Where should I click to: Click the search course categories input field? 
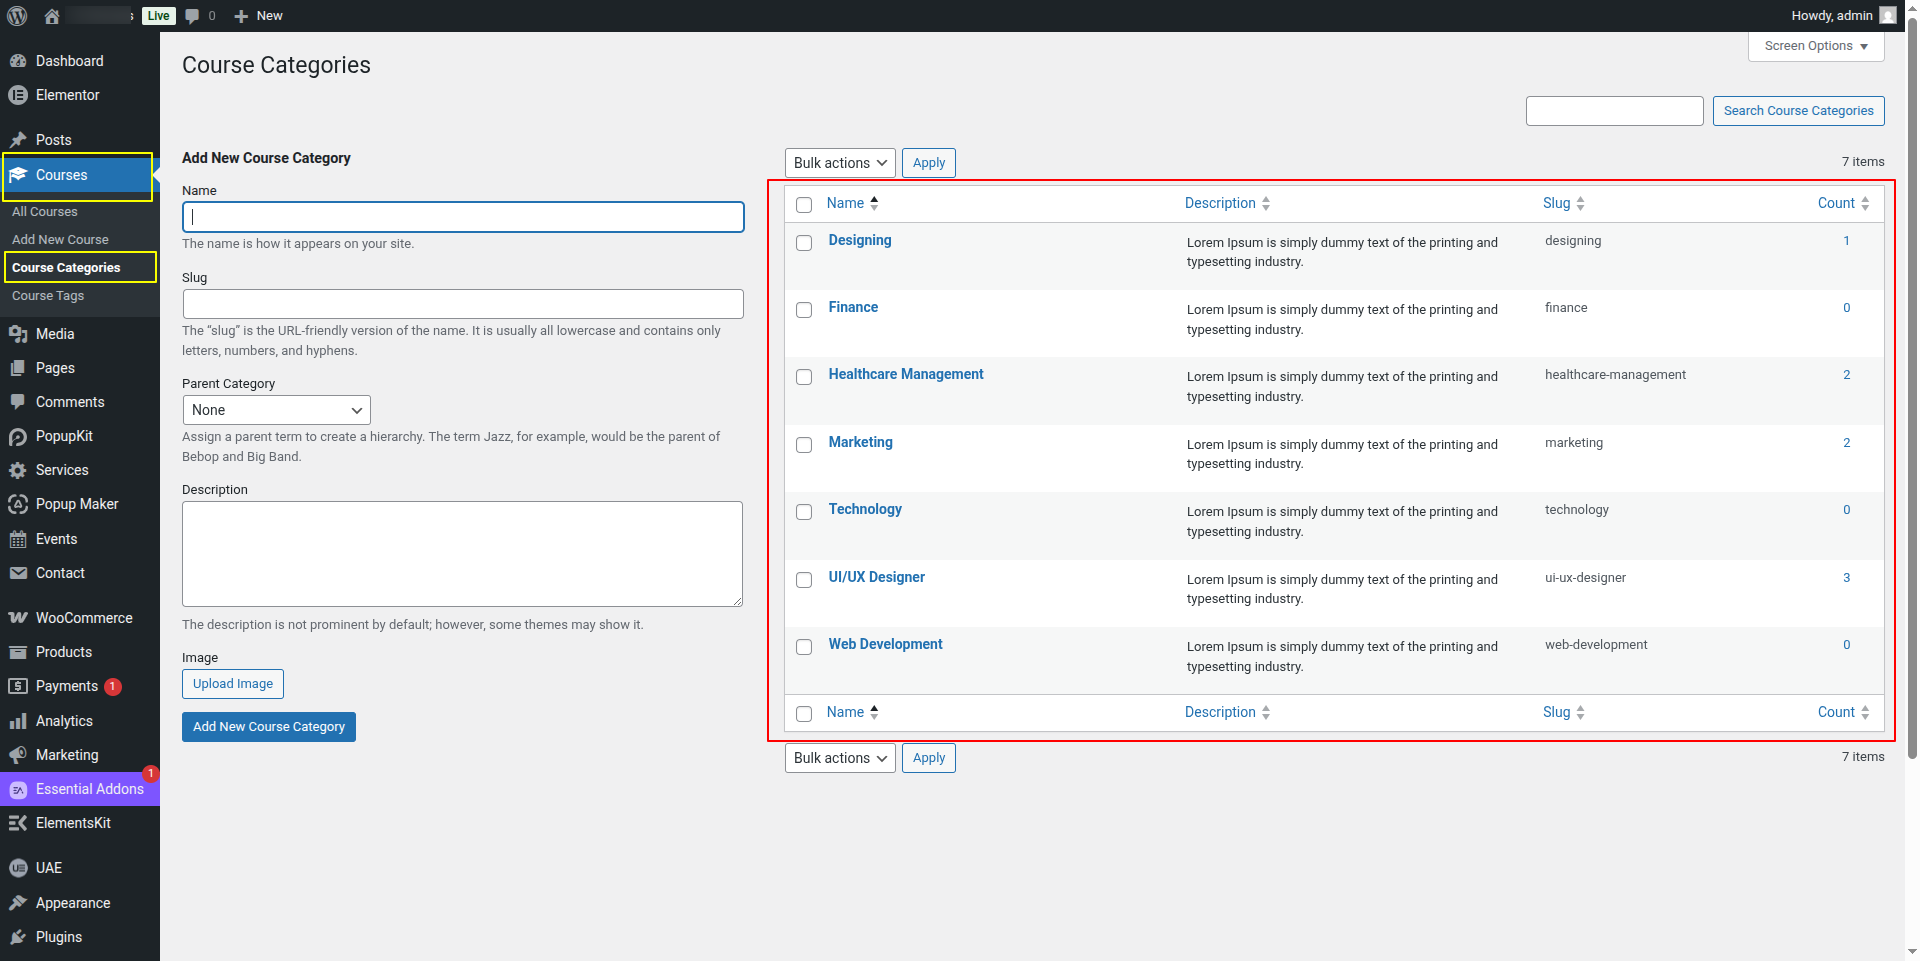point(1614,111)
